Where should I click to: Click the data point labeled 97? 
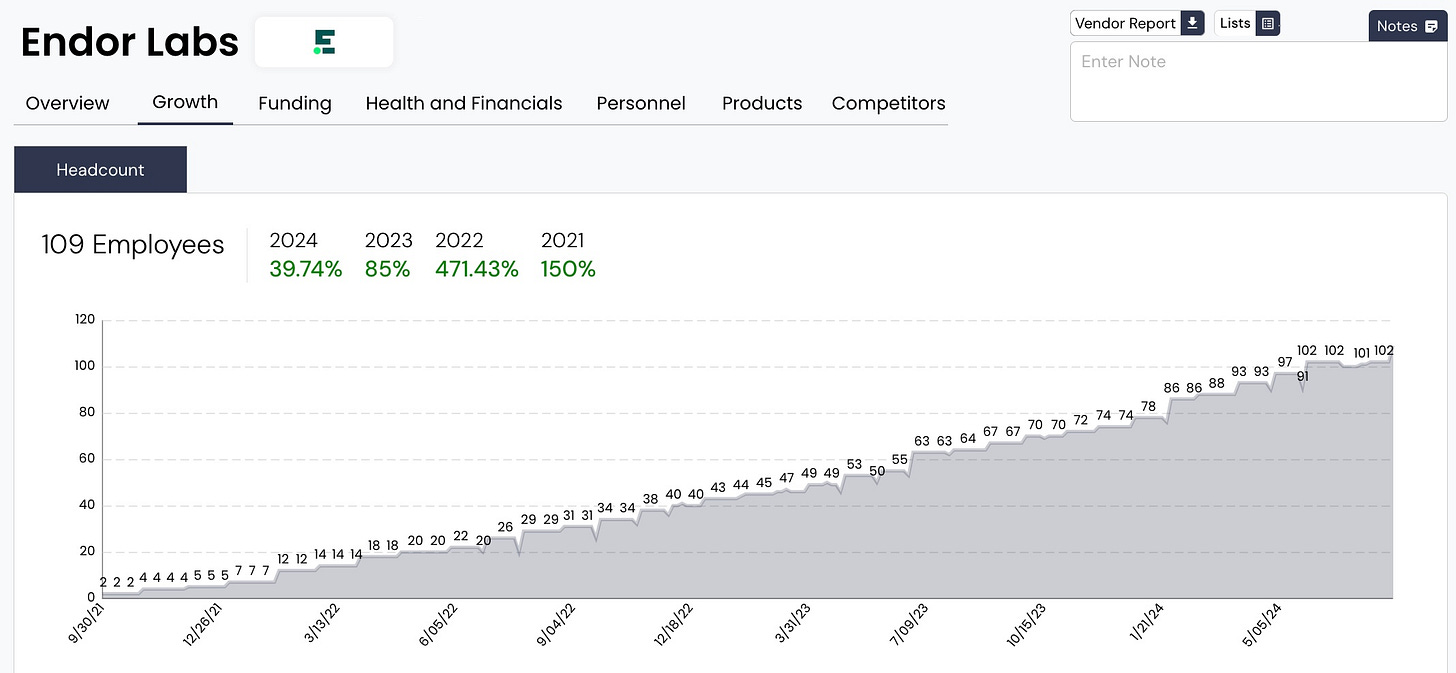[1285, 361]
